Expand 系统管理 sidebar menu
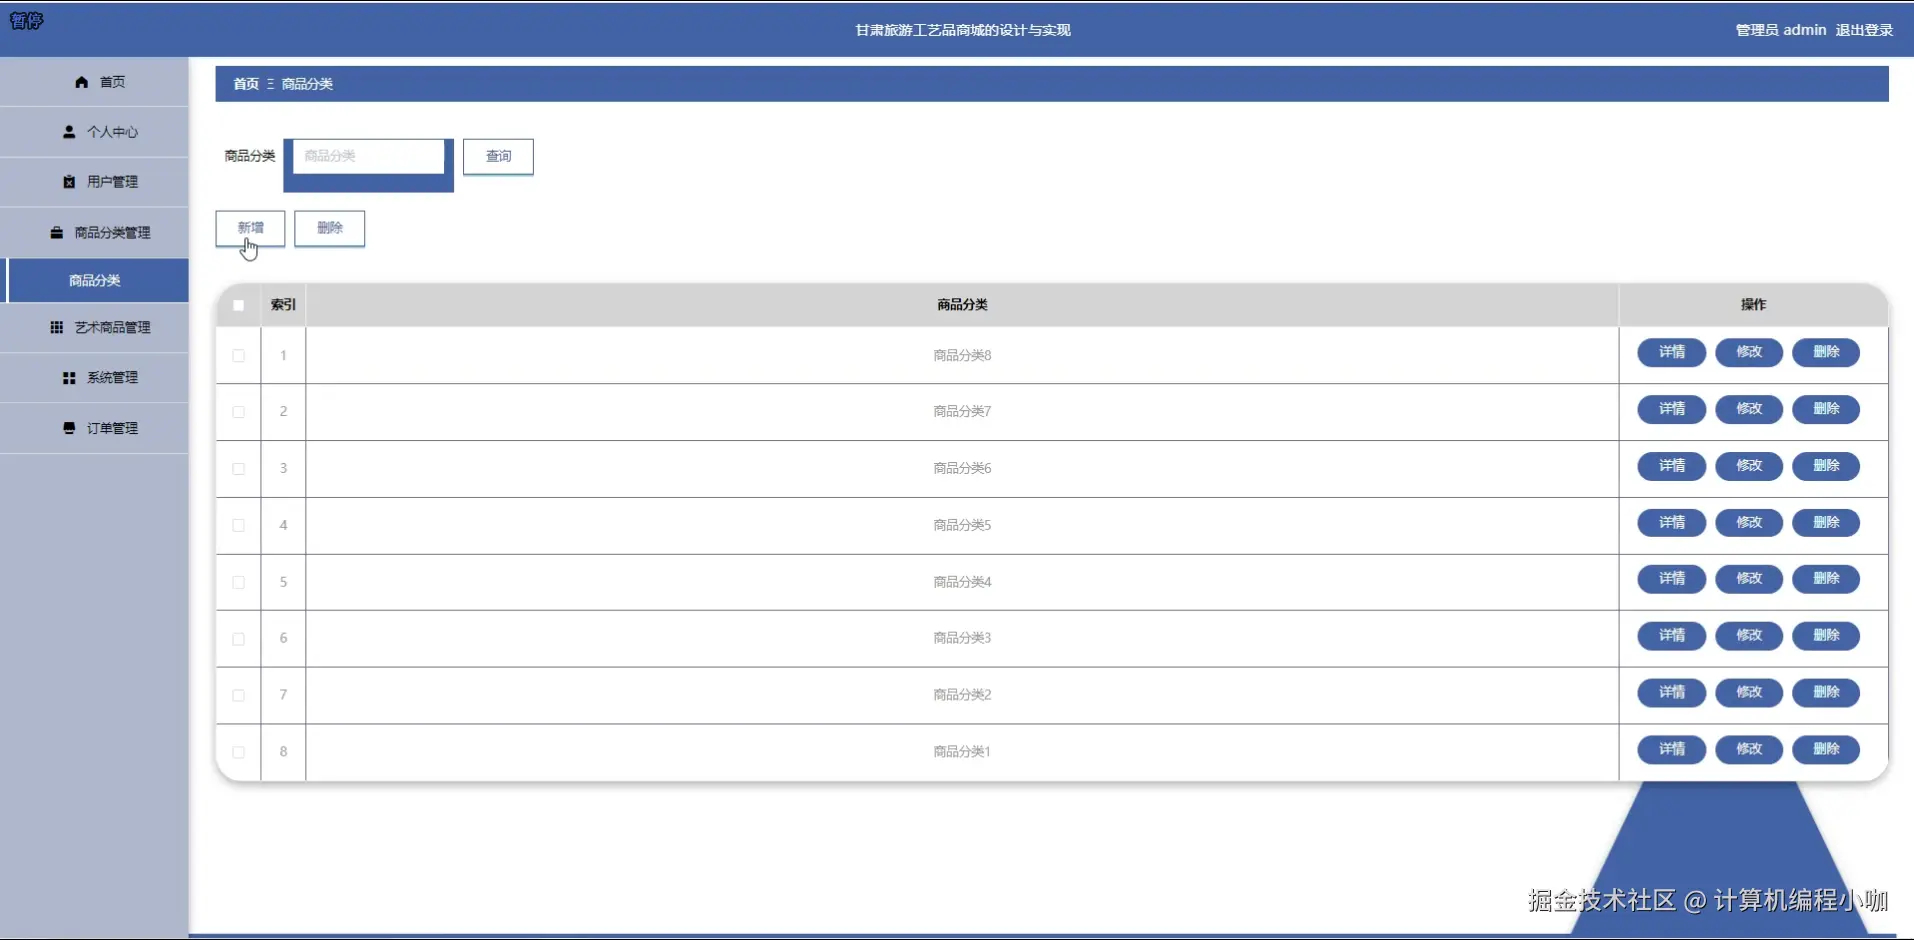1914x940 pixels. (x=94, y=378)
